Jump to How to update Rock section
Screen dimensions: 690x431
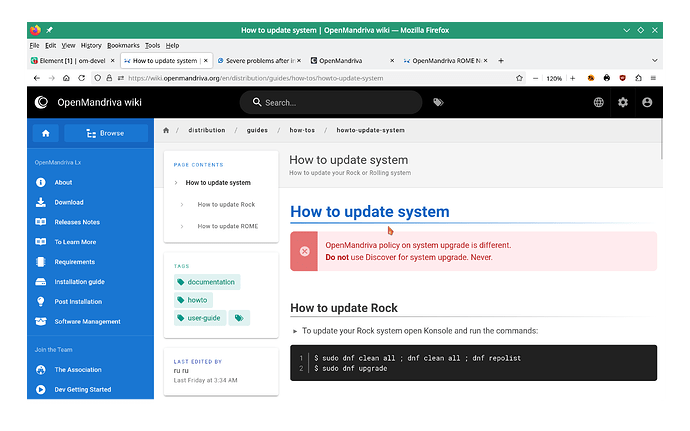click(x=226, y=204)
